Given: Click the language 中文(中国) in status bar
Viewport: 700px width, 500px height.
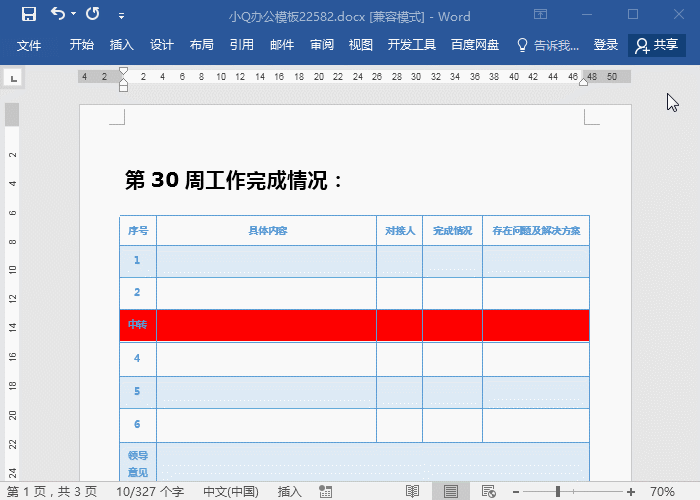Looking at the screenshot, I should 231,492.
